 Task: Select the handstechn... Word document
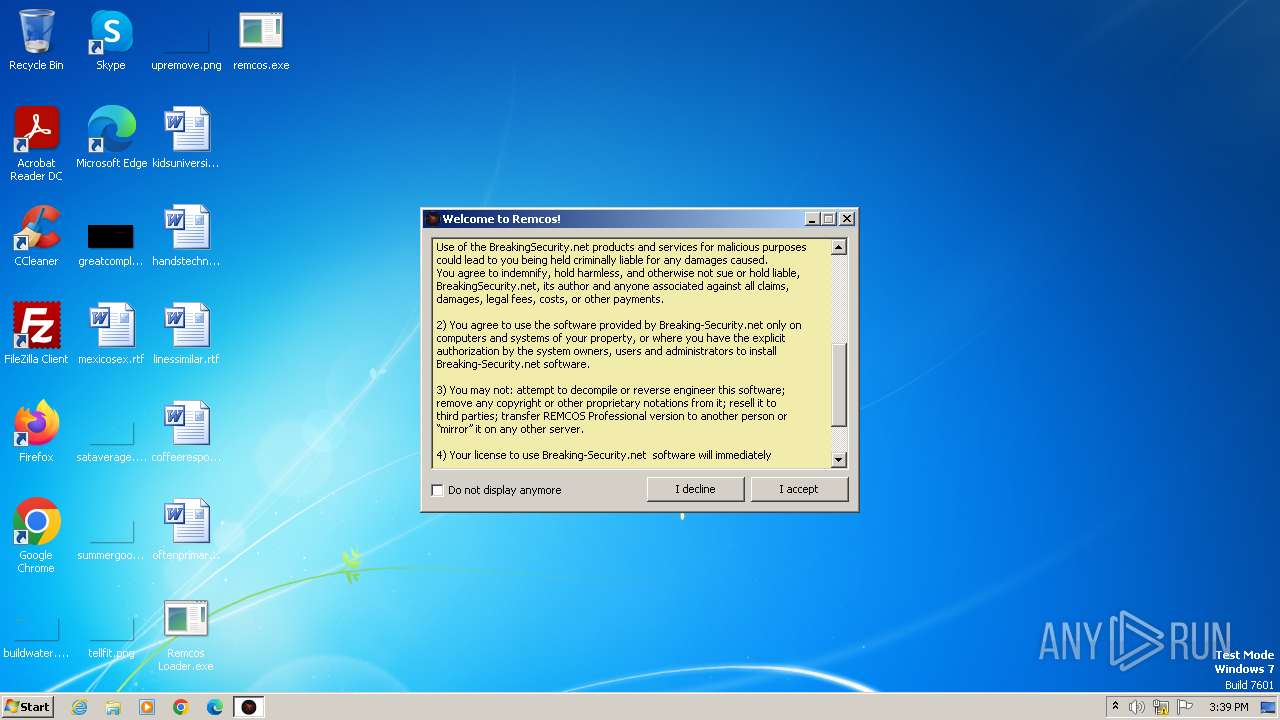coord(186,236)
